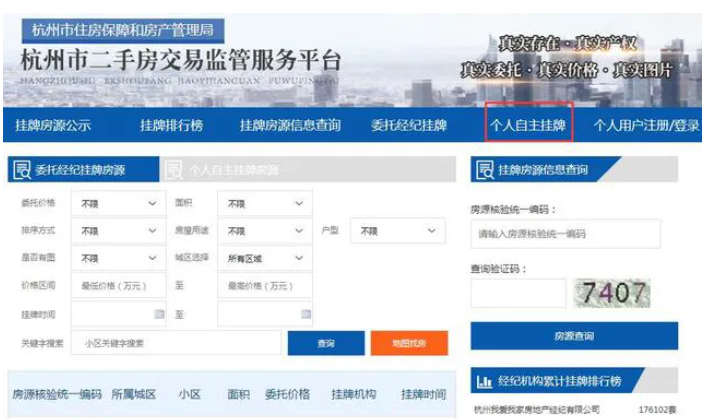
Task: Click 个人自主挂牌 in the navigation
Action: click(x=528, y=125)
